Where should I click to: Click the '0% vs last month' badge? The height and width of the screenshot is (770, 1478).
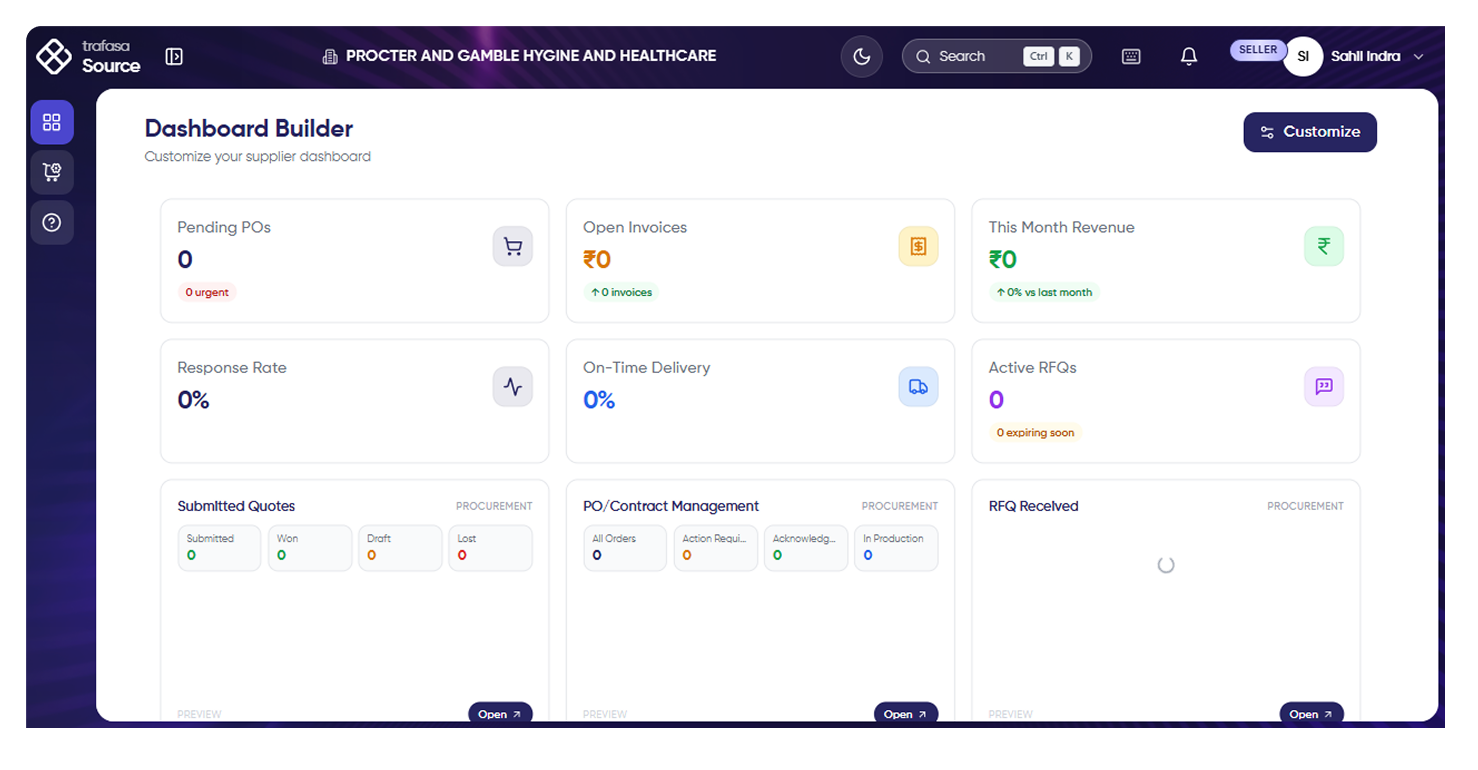click(x=1044, y=293)
